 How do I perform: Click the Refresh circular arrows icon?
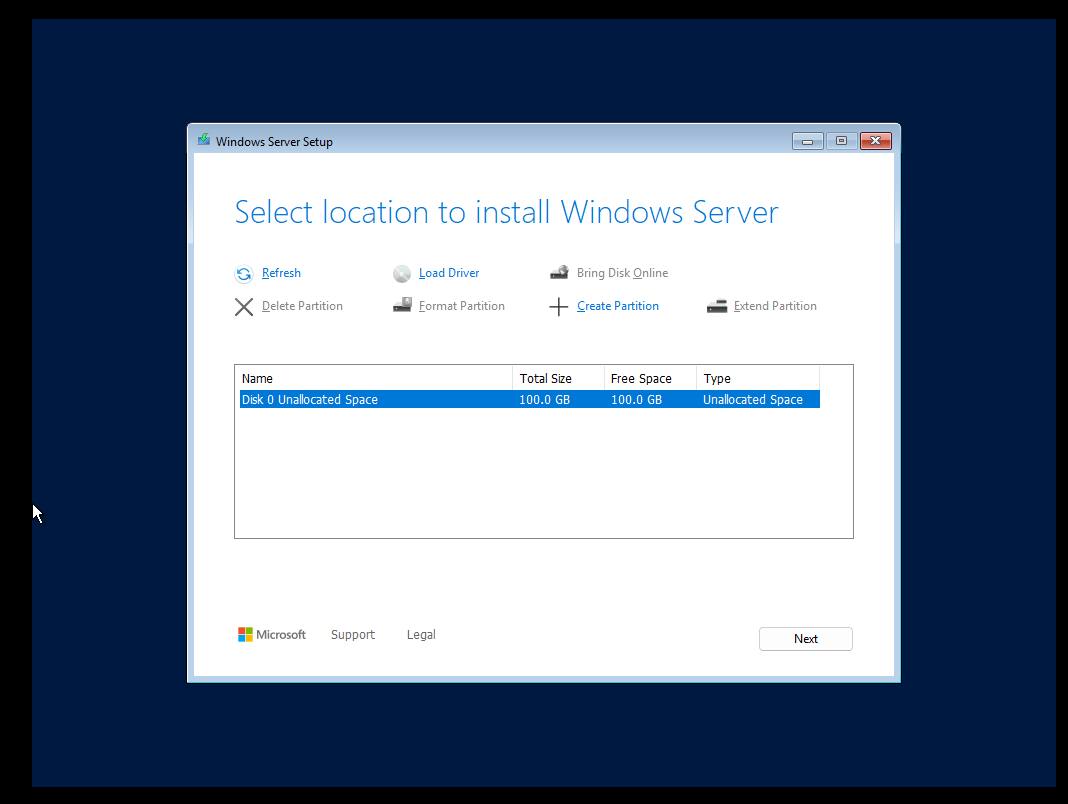click(244, 274)
